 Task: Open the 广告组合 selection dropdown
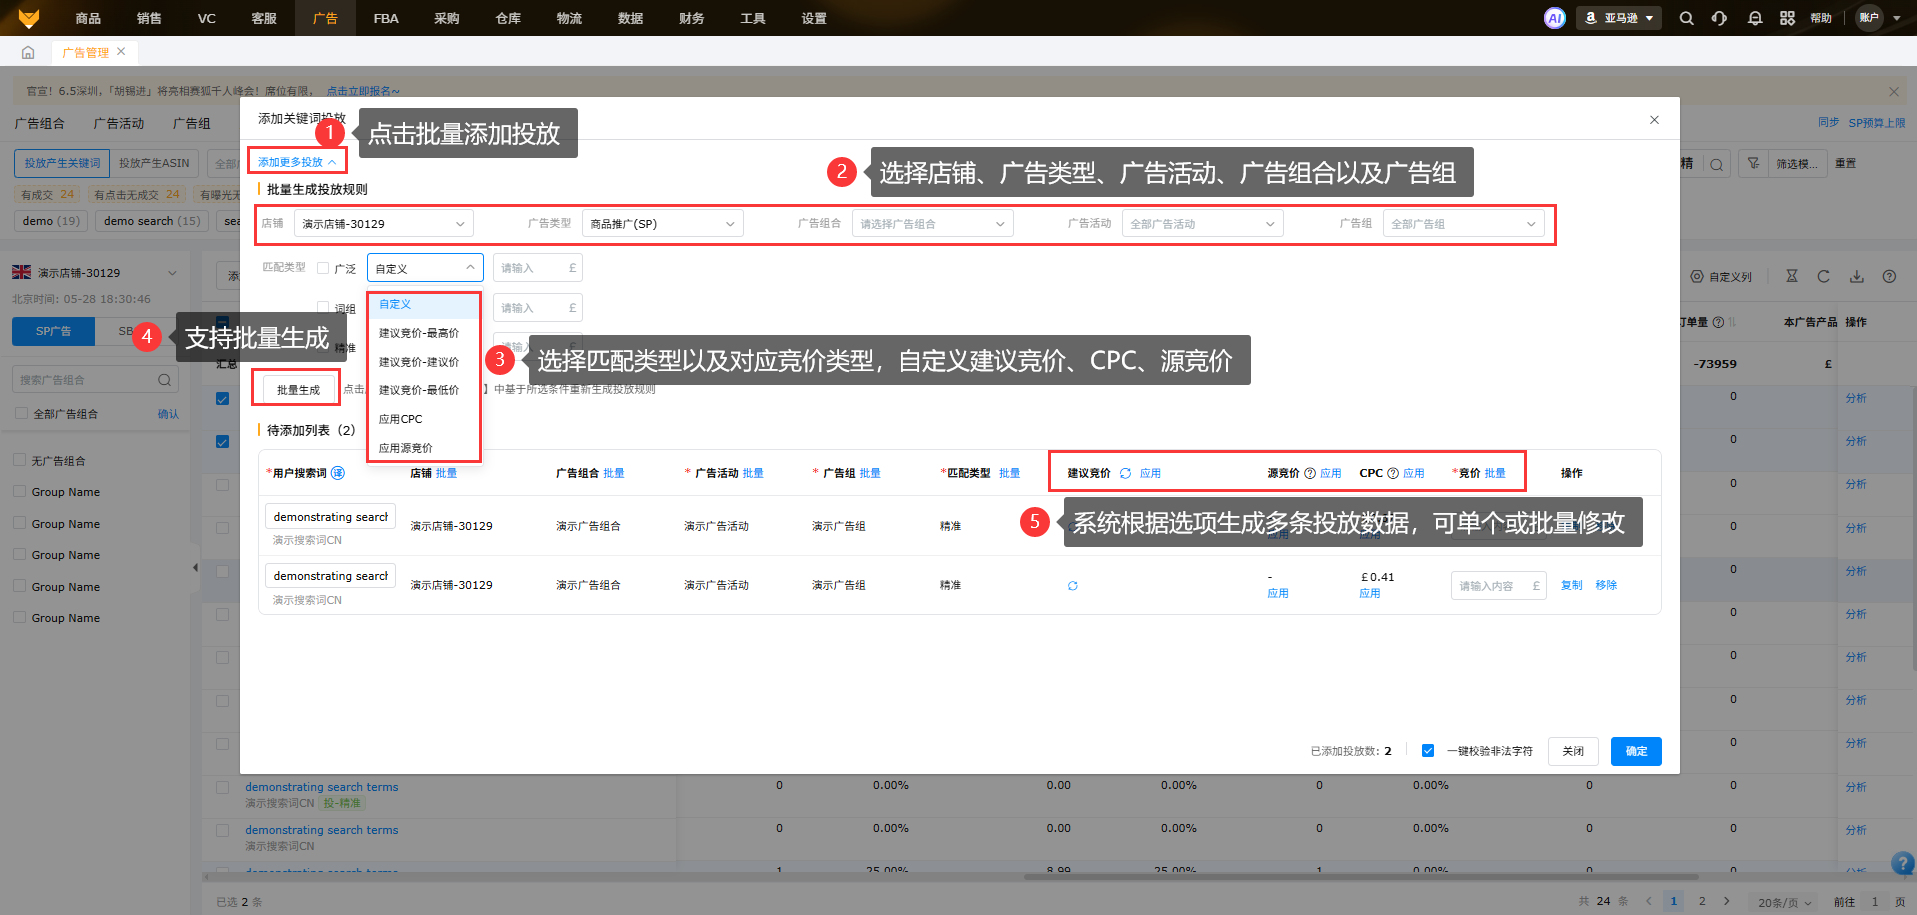tap(932, 224)
